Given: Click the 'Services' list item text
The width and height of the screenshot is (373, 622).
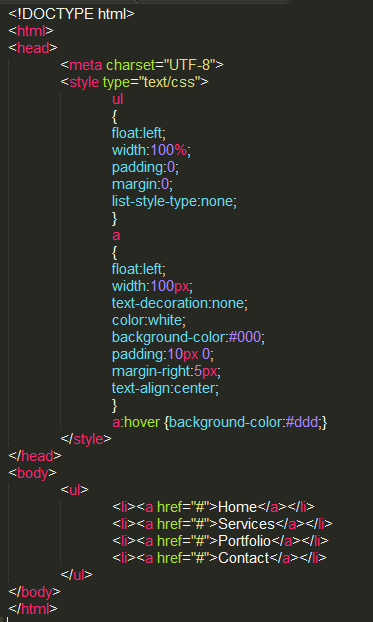Looking at the screenshot, I should (x=246, y=524).
